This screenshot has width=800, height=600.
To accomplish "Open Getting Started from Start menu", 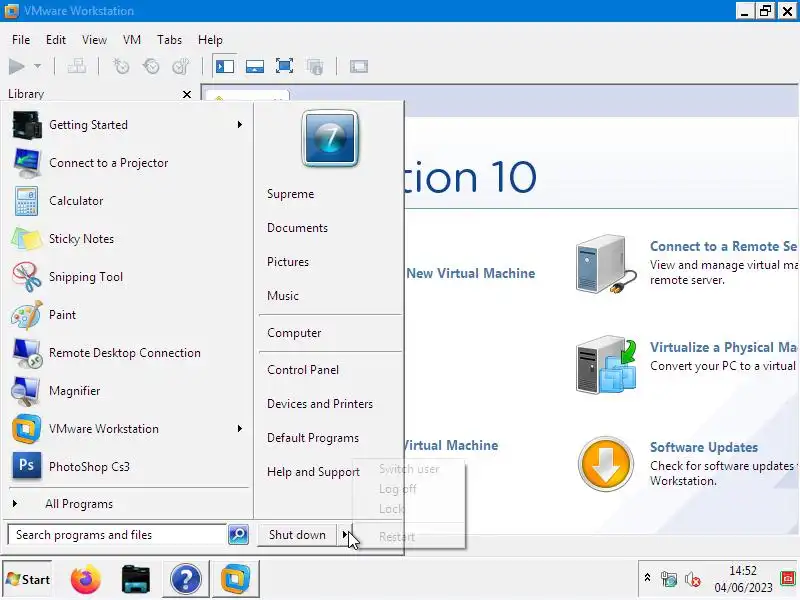I will coord(128,125).
